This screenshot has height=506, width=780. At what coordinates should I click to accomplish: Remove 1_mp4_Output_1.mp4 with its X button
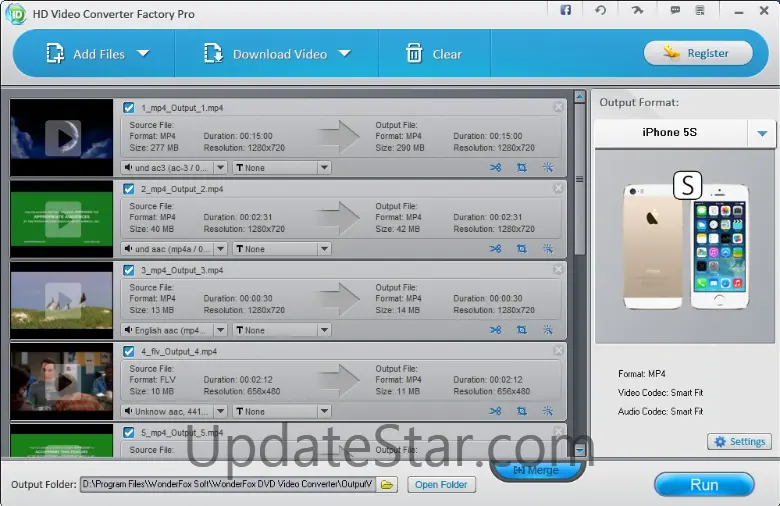click(558, 107)
